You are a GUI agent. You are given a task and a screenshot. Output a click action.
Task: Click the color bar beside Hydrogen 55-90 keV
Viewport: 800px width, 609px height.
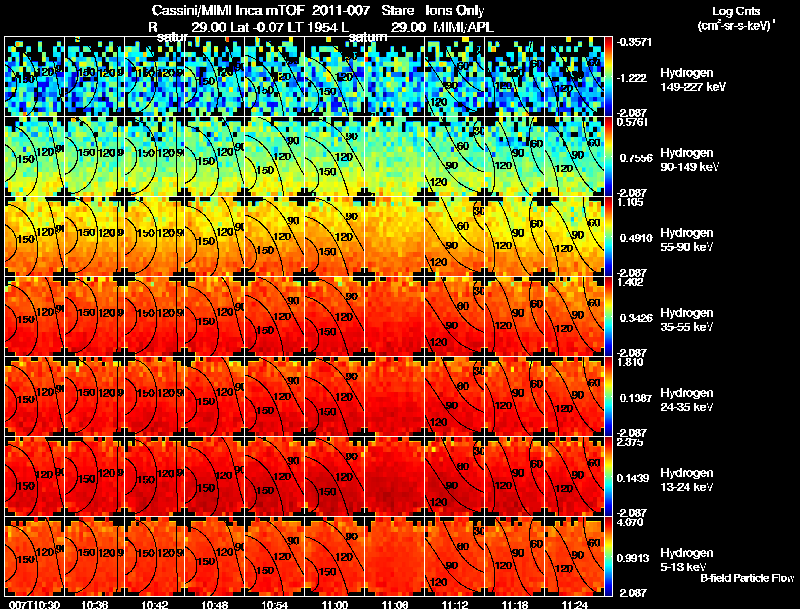tap(608, 237)
